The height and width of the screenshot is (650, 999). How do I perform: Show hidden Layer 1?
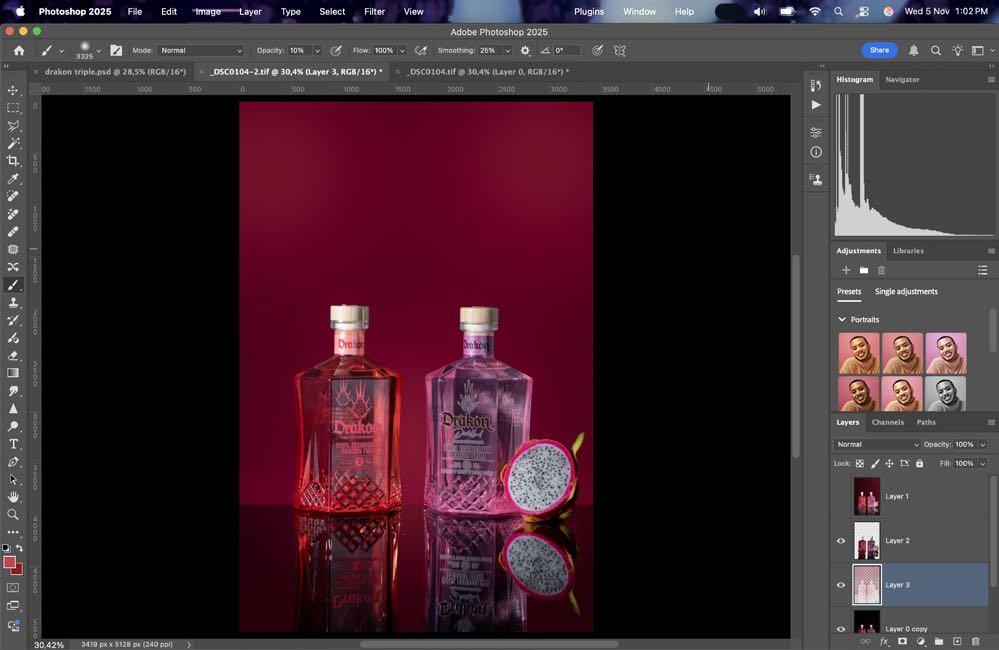click(x=841, y=497)
